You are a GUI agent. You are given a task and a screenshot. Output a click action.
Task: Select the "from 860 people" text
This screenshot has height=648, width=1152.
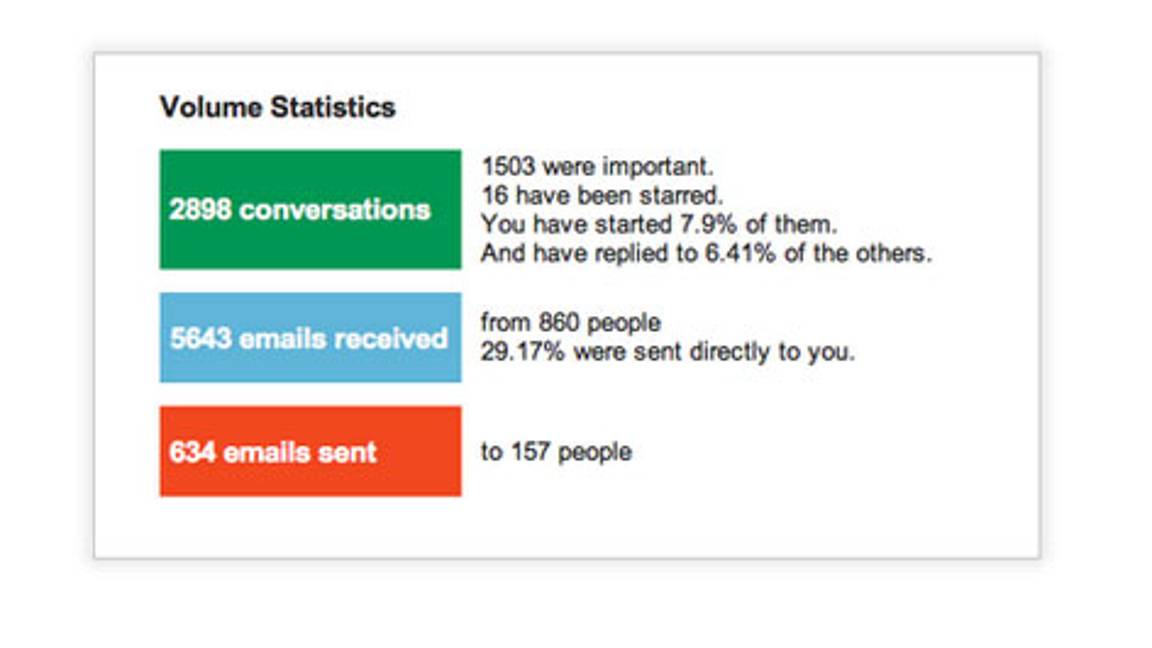pos(570,323)
